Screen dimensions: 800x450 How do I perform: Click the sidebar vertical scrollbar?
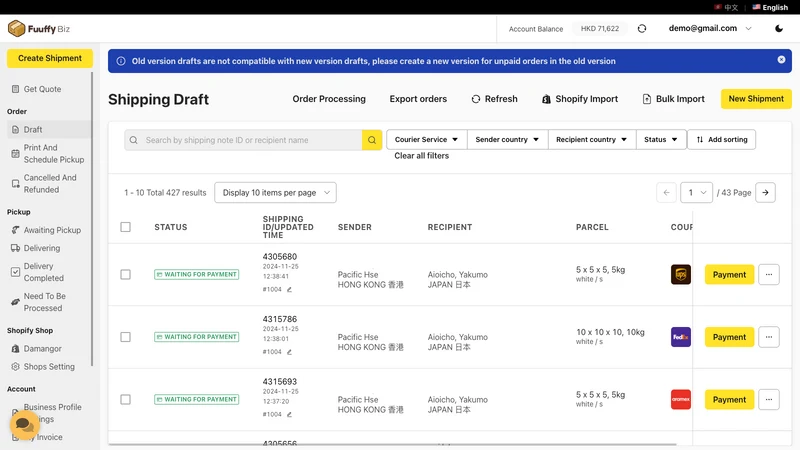[92, 219]
